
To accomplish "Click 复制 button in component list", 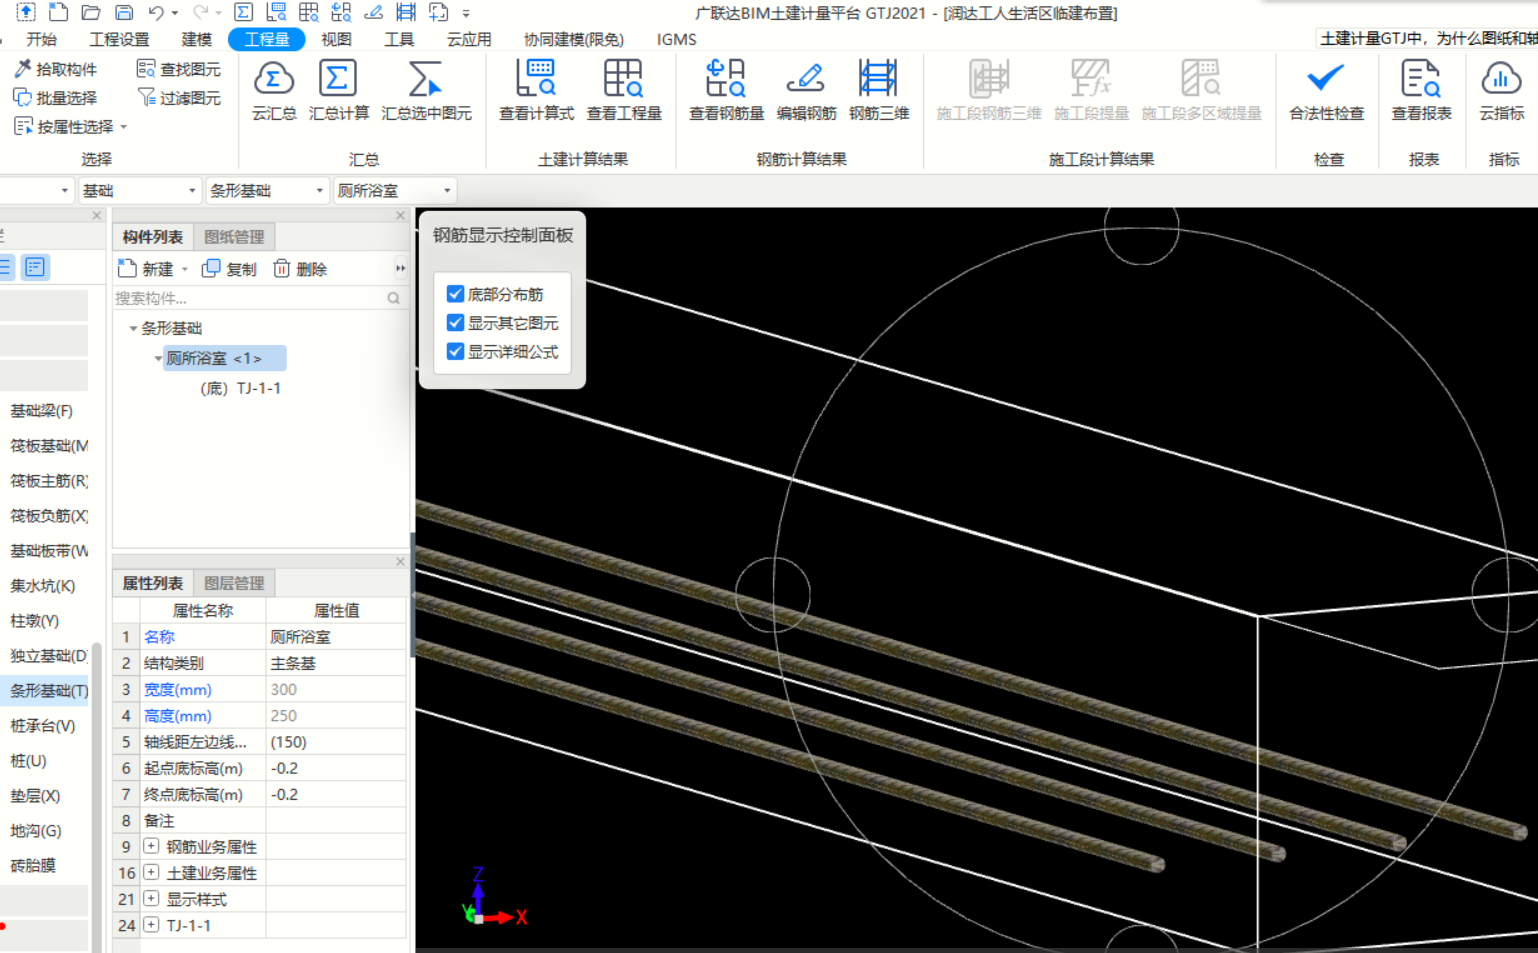I will coord(229,269).
